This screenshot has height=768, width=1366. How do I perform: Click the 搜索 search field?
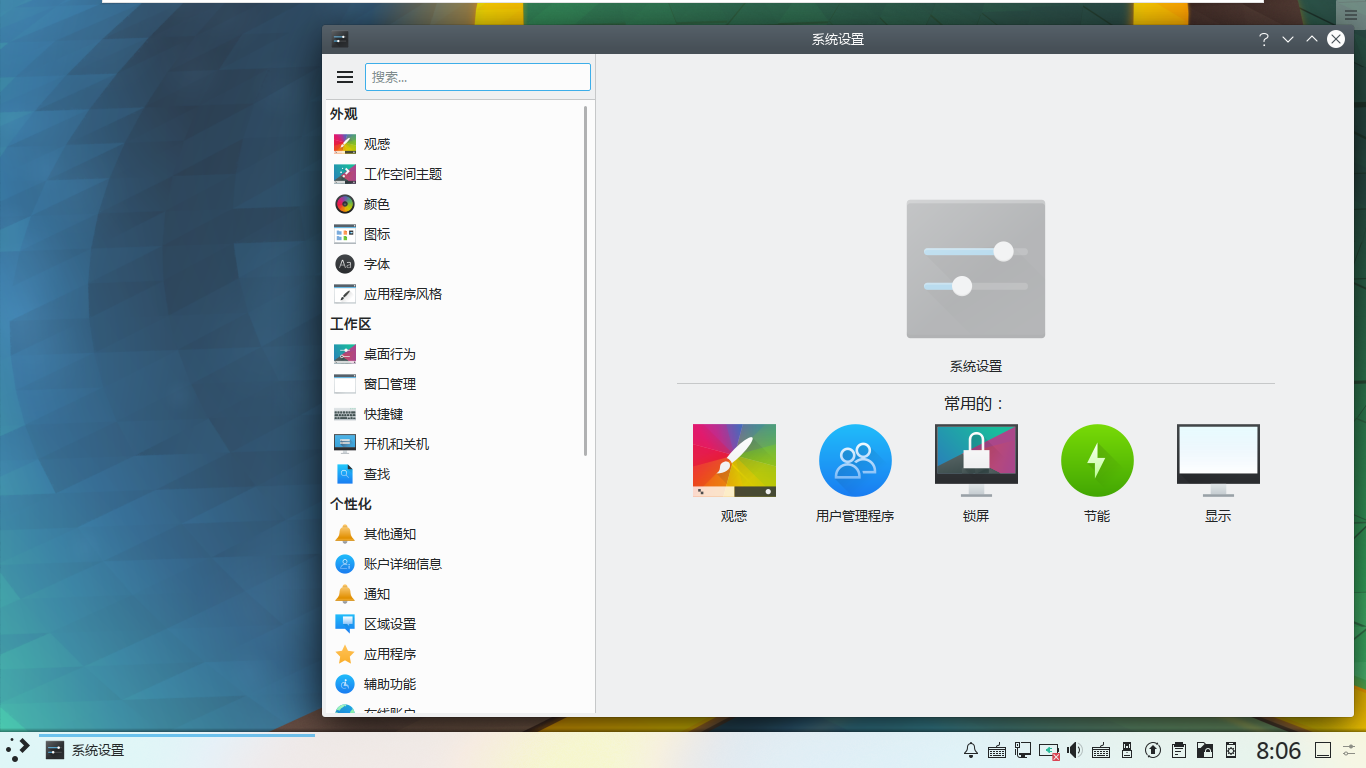point(478,77)
